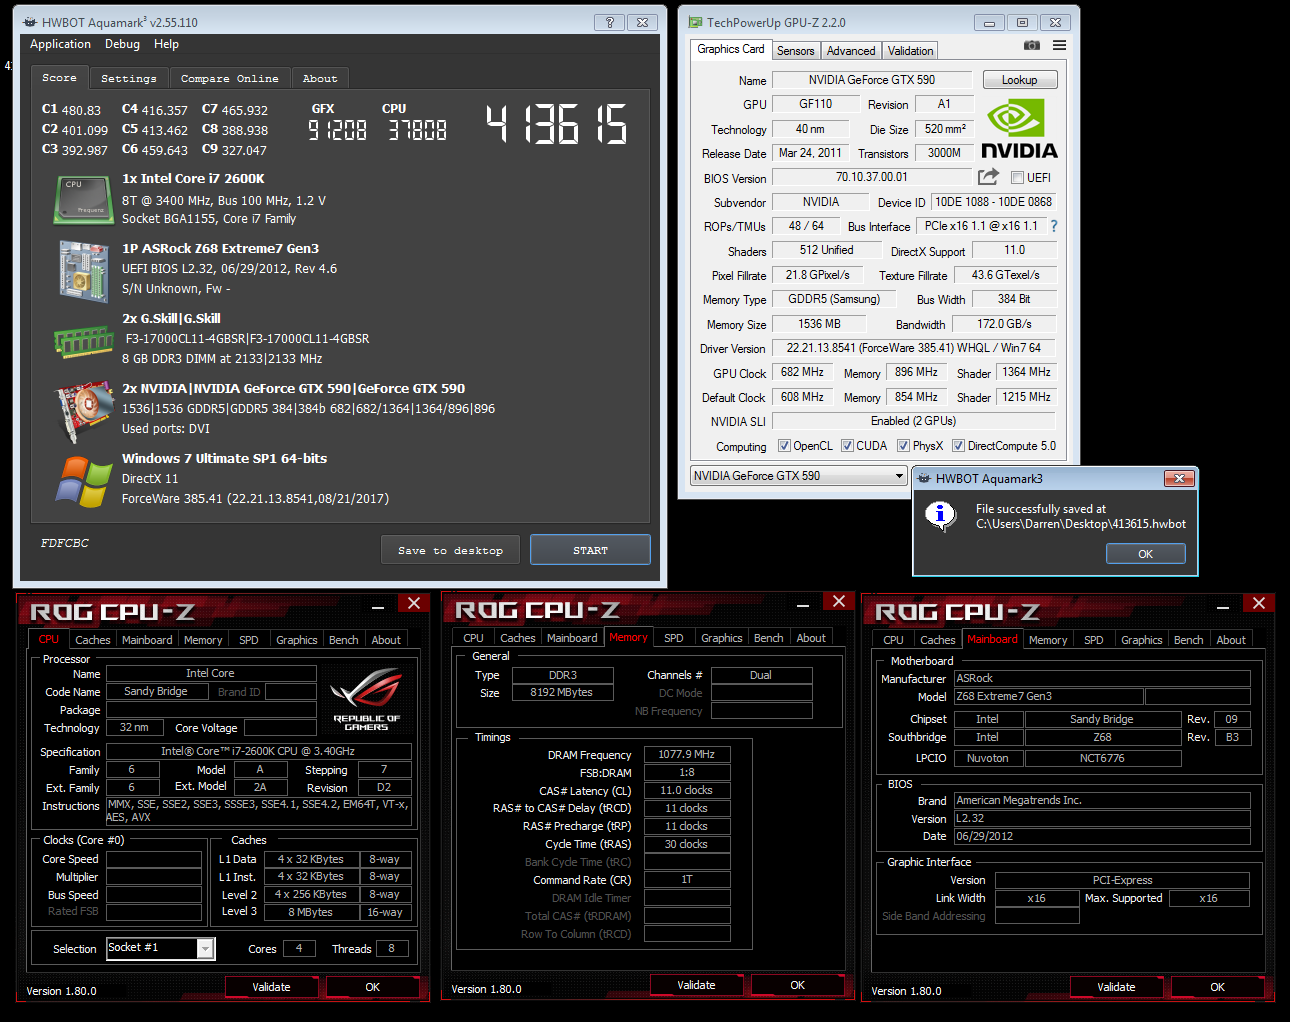Click the Memory Type field DDR3
Viewport: 1290px width, 1022px height.
pyautogui.click(x=562, y=675)
